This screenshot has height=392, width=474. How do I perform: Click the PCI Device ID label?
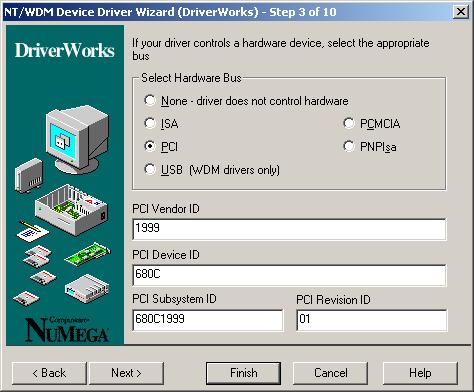166,255
